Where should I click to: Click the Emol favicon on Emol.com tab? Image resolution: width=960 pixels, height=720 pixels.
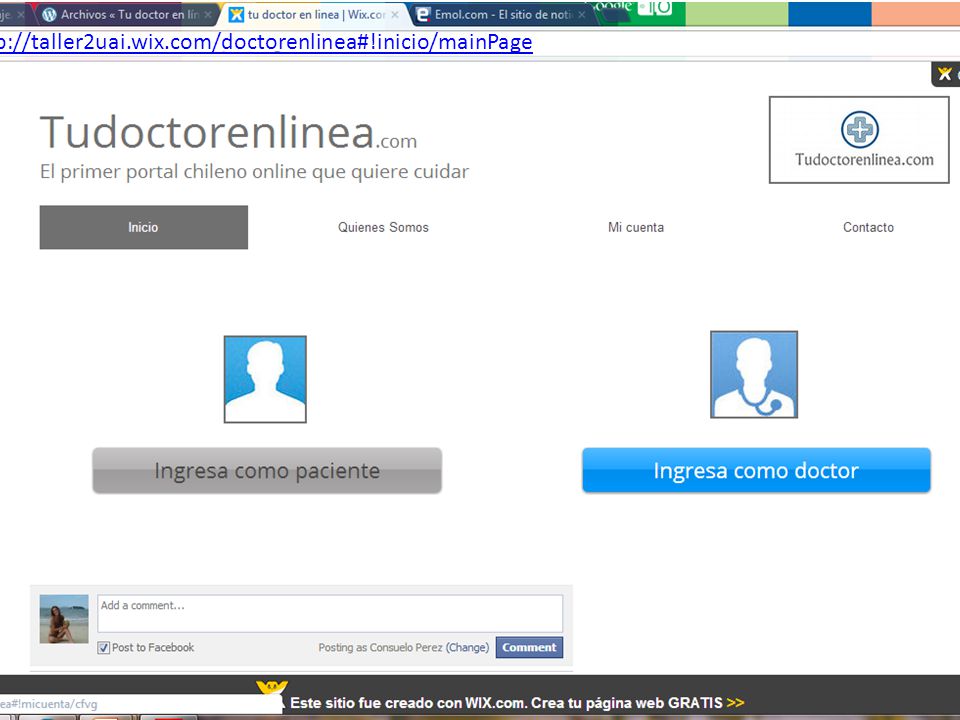point(422,14)
